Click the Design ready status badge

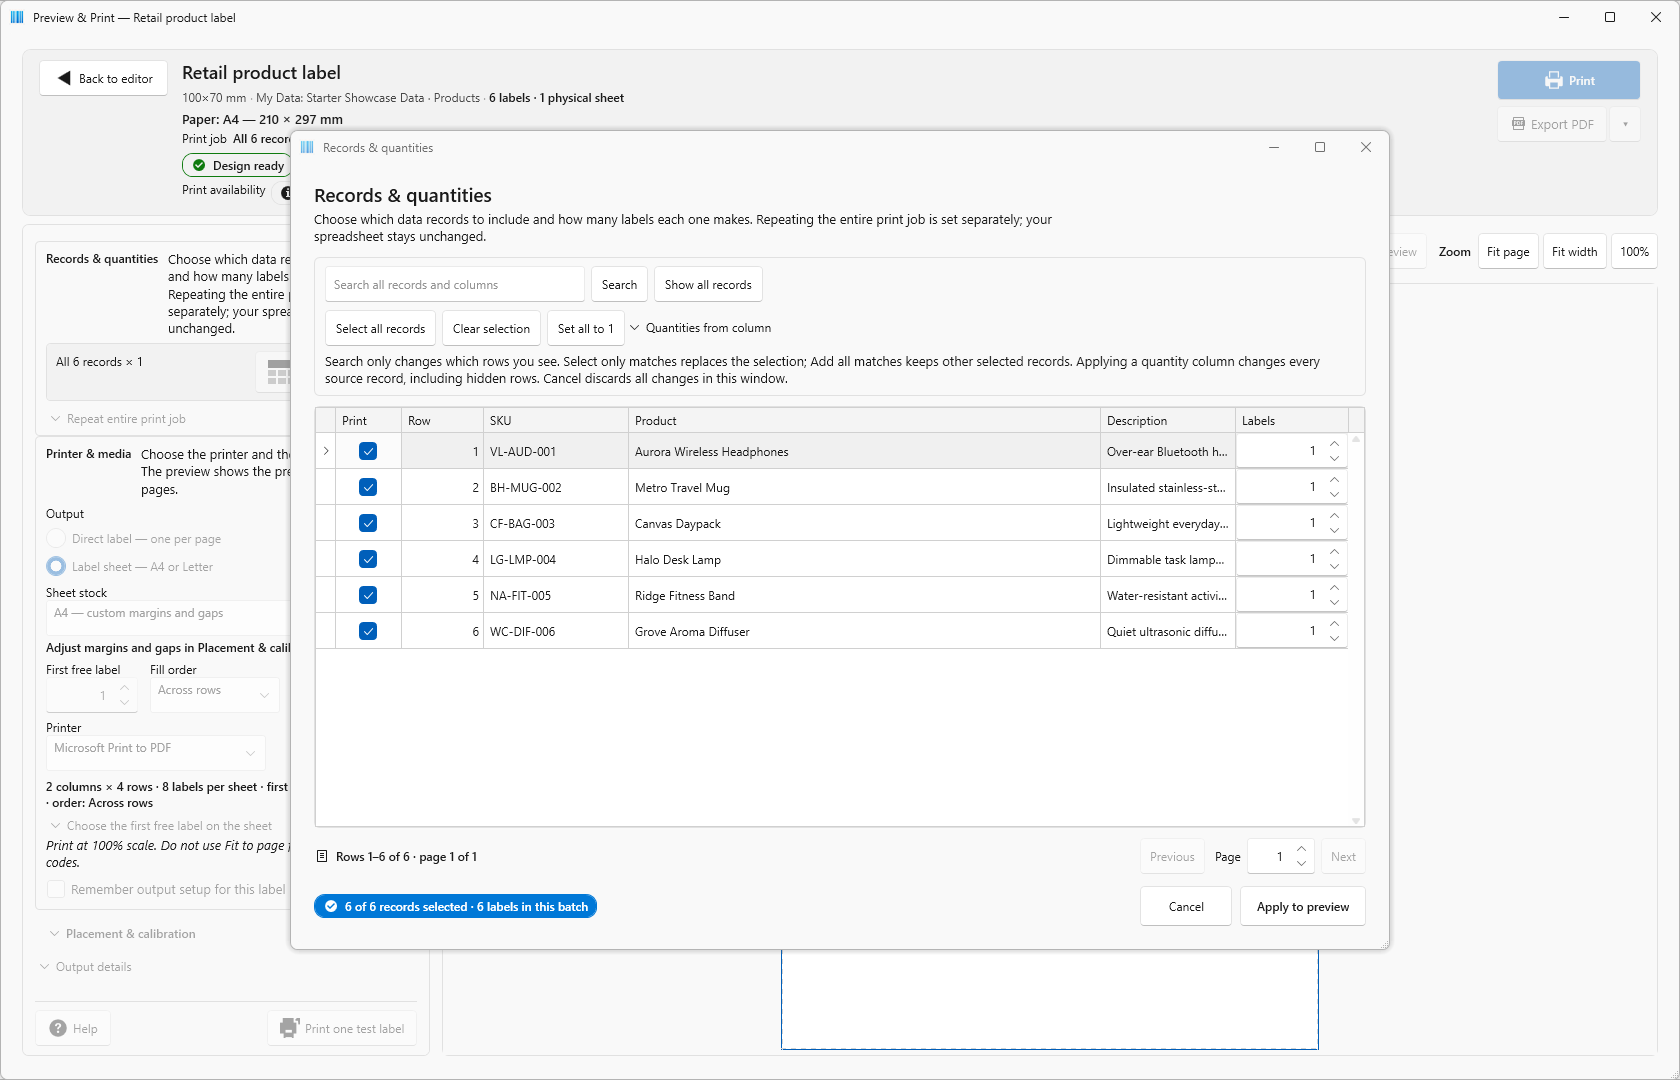(x=238, y=165)
